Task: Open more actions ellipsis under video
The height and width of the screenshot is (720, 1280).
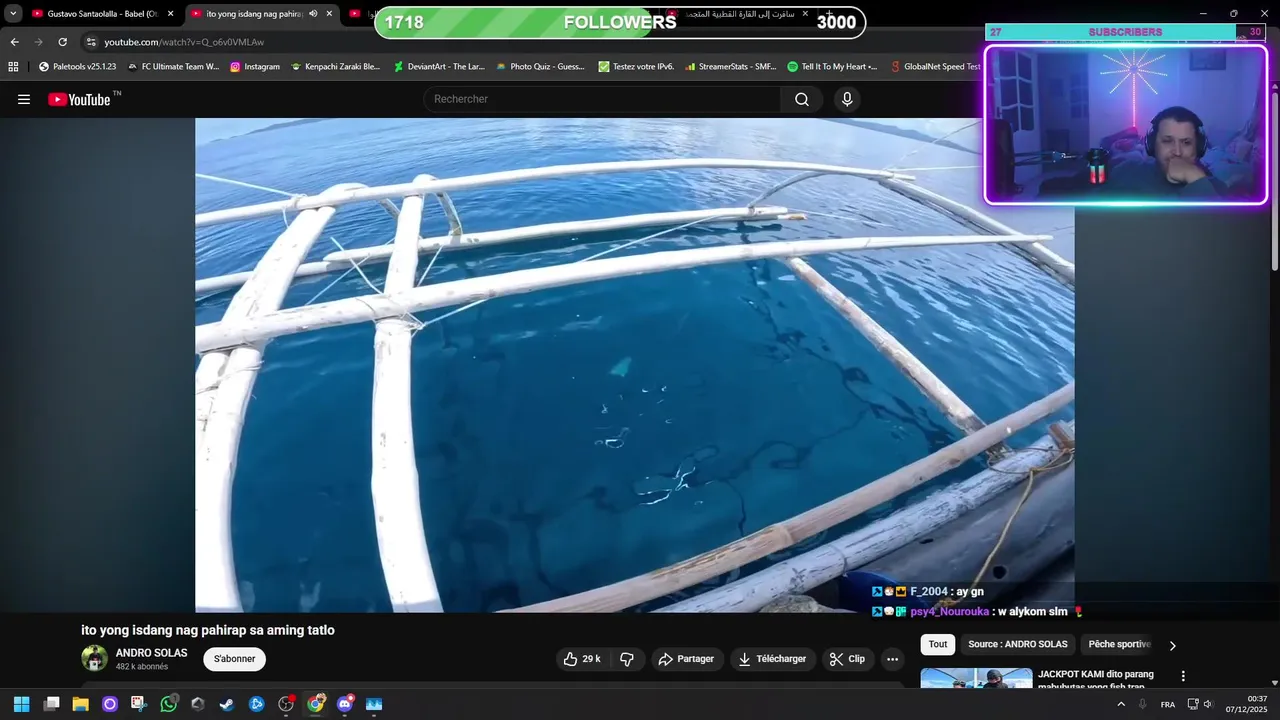Action: coord(892,659)
